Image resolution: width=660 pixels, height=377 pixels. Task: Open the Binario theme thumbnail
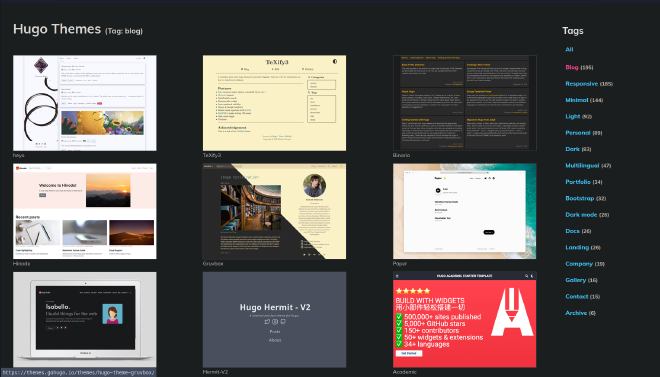(x=465, y=103)
